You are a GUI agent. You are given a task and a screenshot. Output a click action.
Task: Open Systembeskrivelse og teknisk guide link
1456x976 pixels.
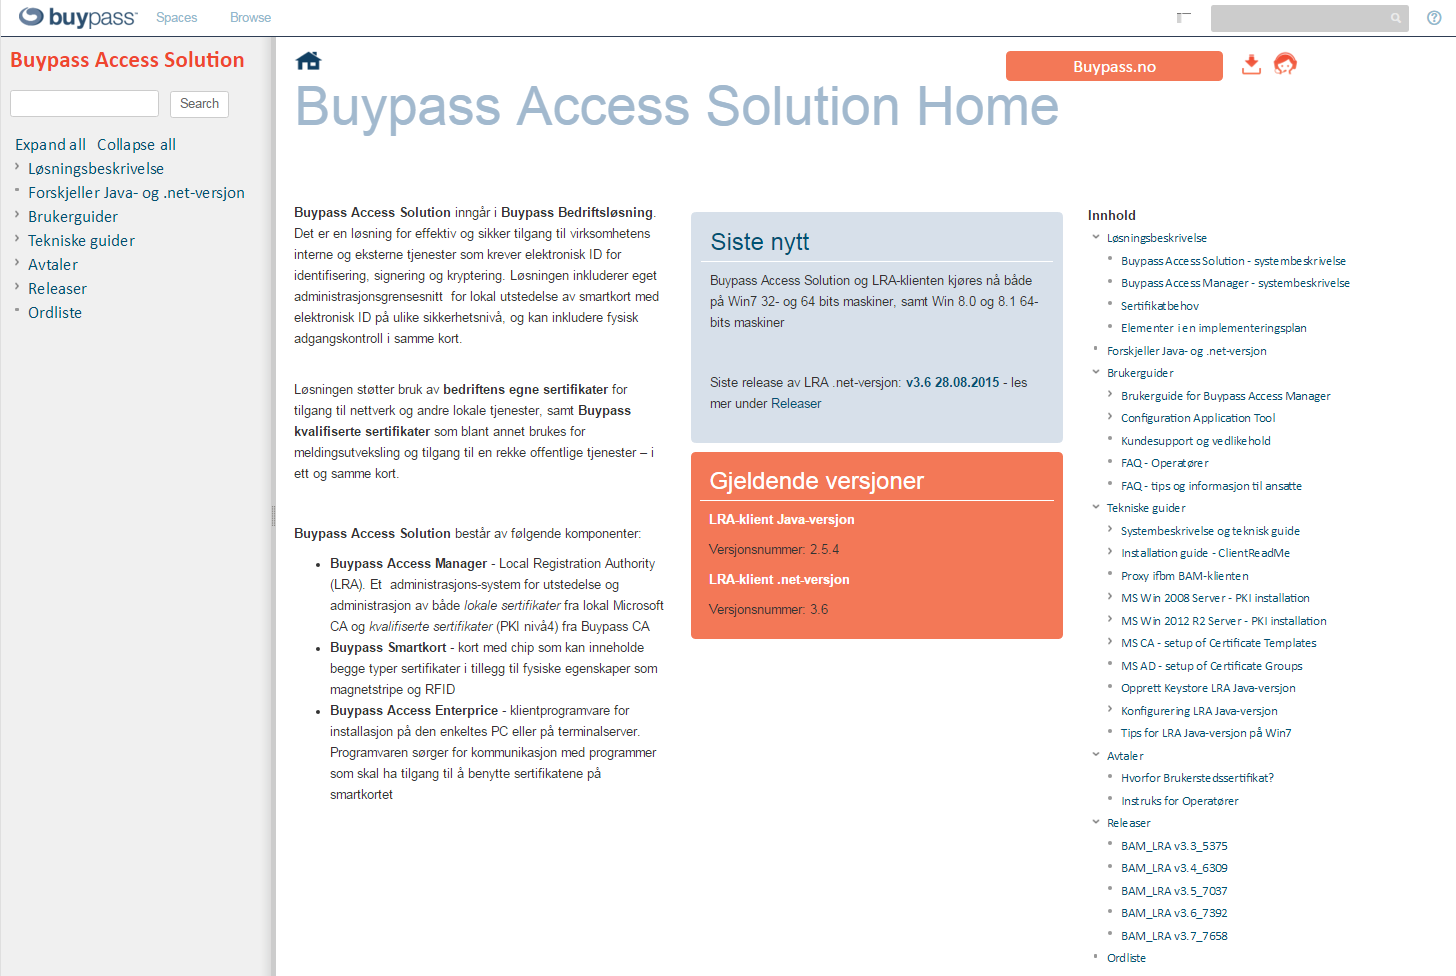pos(1210,531)
